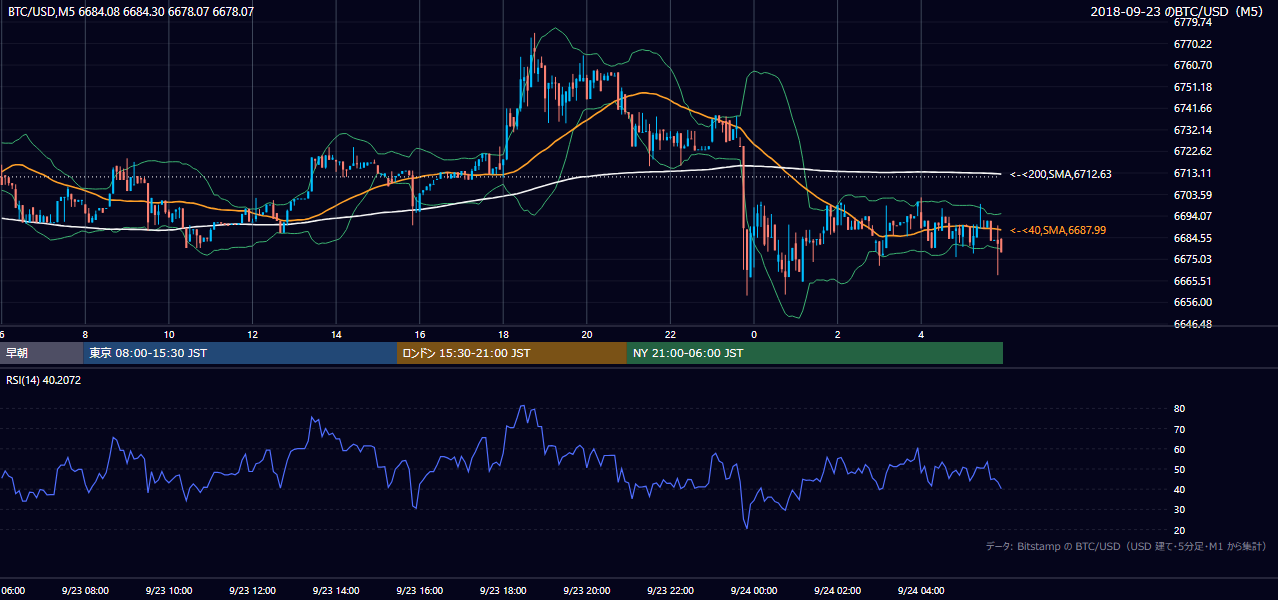Viewport: 1278px width, 600px height.
Task: Click the 9/24 02:00 time label
Action: [838, 591]
